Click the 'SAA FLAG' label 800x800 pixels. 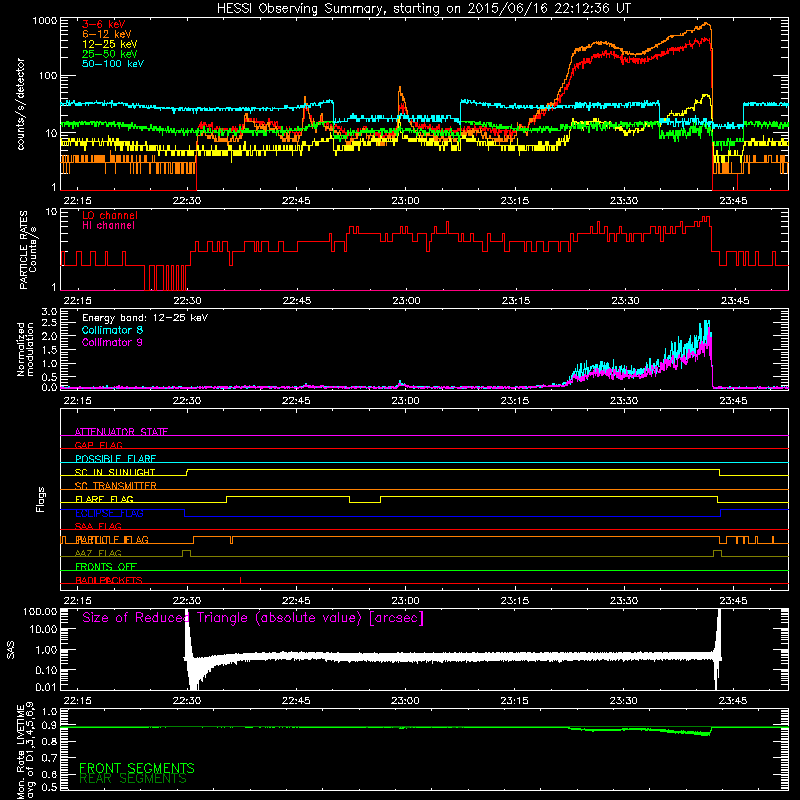point(98,526)
